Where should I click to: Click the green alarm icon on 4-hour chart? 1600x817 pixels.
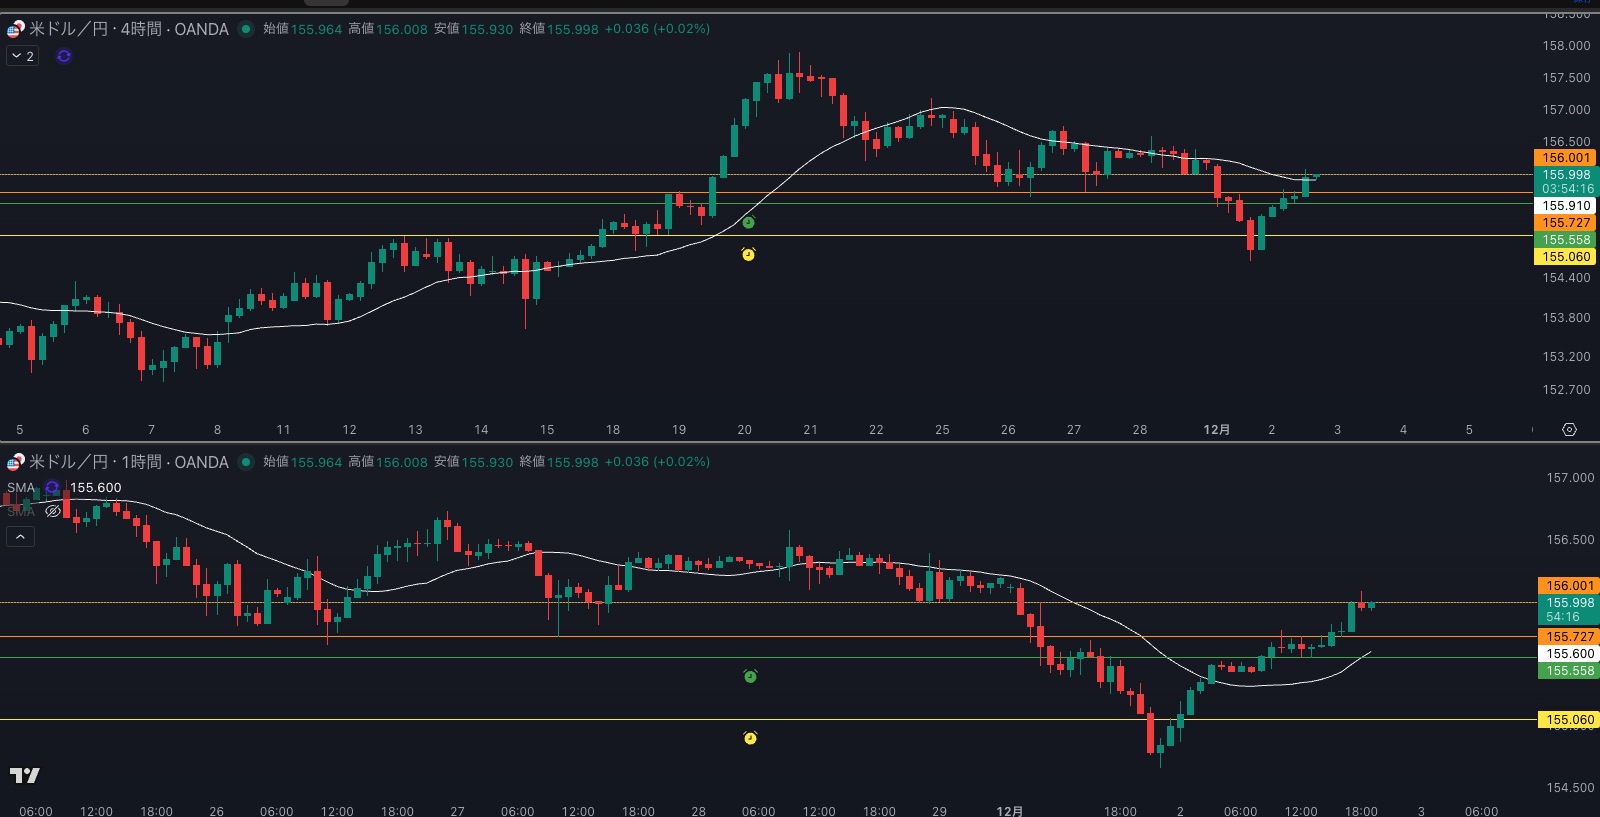tap(748, 223)
